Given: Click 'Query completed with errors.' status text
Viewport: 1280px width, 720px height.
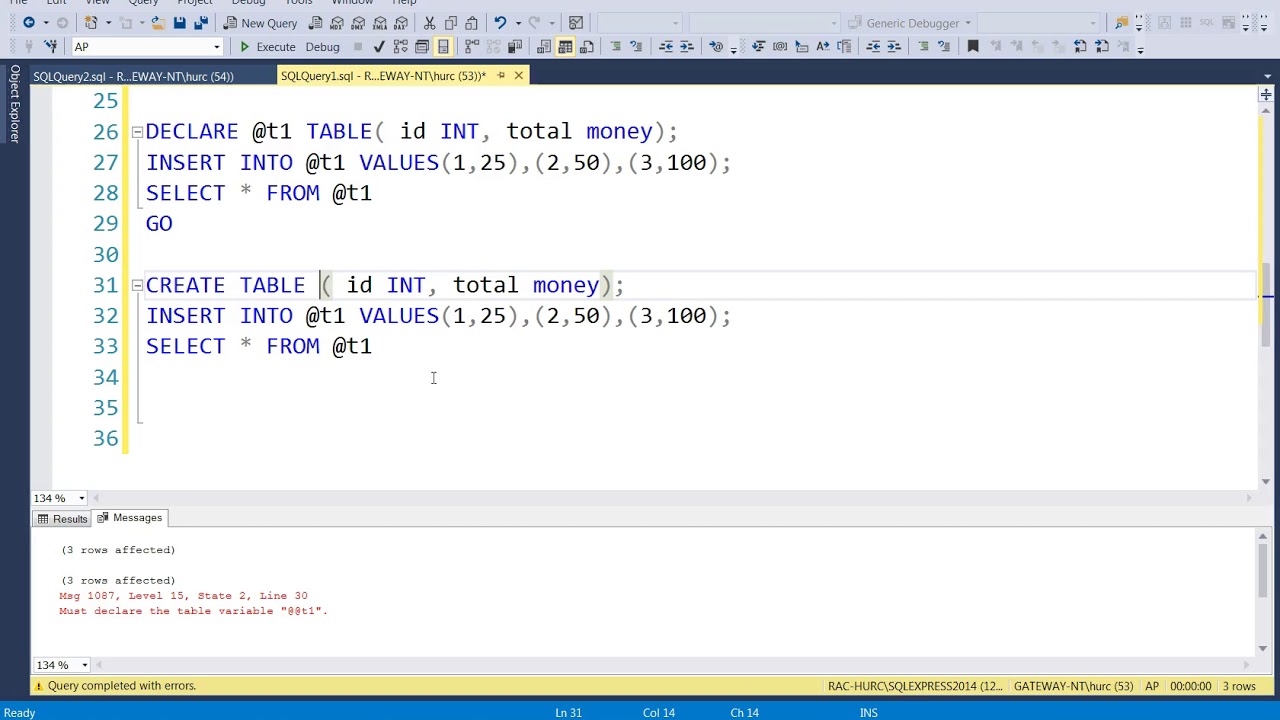Looking at the screenshot, I should tap(122, 686).
